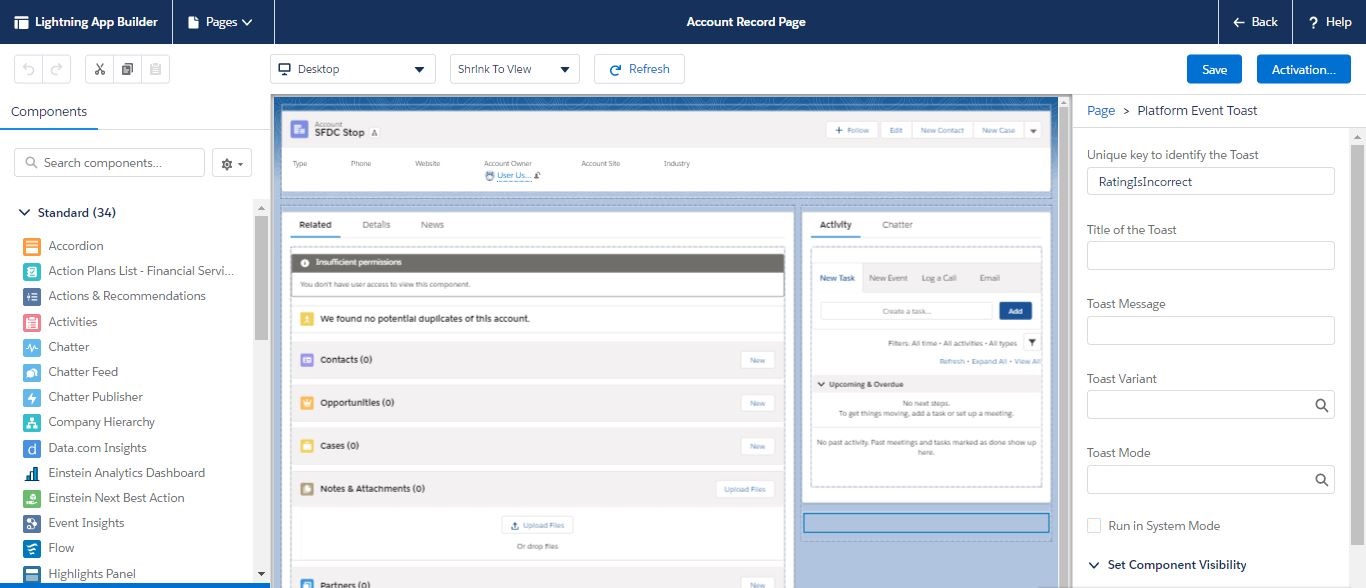
Task: Click the Lightning App Builder logo icon
Action: [x=21, y=22]
